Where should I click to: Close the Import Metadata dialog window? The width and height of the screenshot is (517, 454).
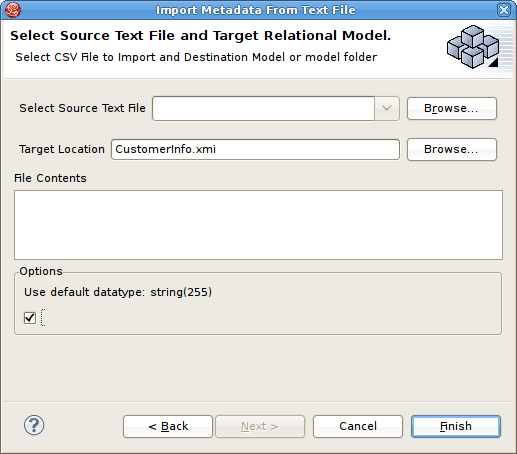click(x=503, y=10)
